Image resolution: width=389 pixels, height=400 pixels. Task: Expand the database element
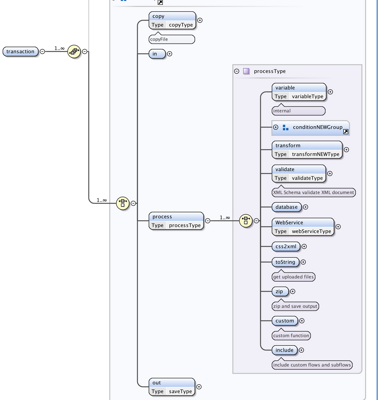click(305, 207)
